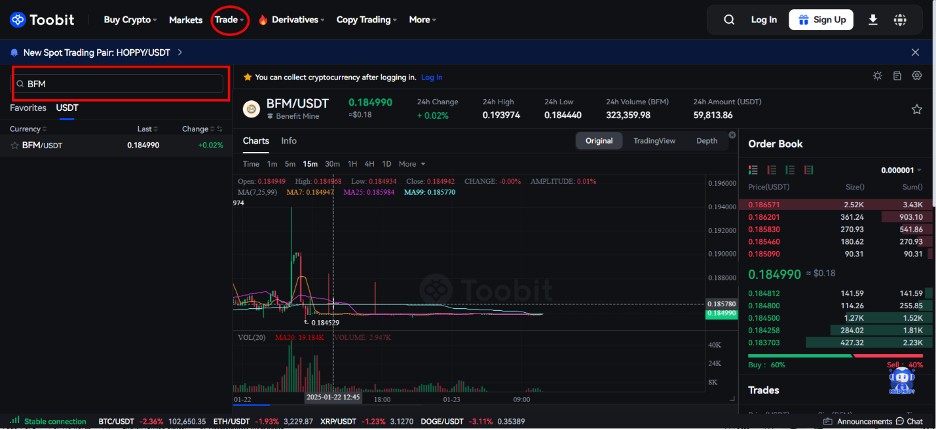This screenshot has width=936, height=430.
Task: Favorite BFM/USDT with header star icon
Action: click(x=917, y=109)
